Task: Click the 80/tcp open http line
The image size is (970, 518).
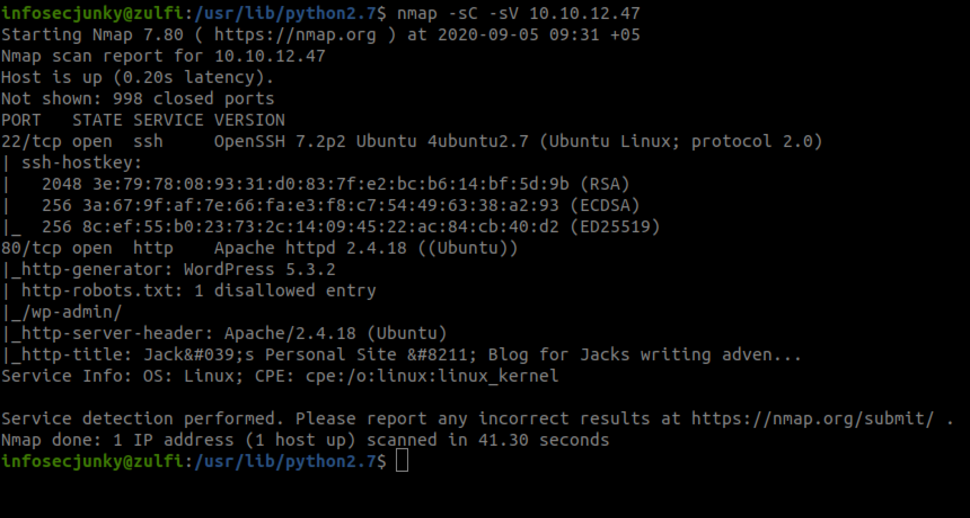Action: pos(260,248)
